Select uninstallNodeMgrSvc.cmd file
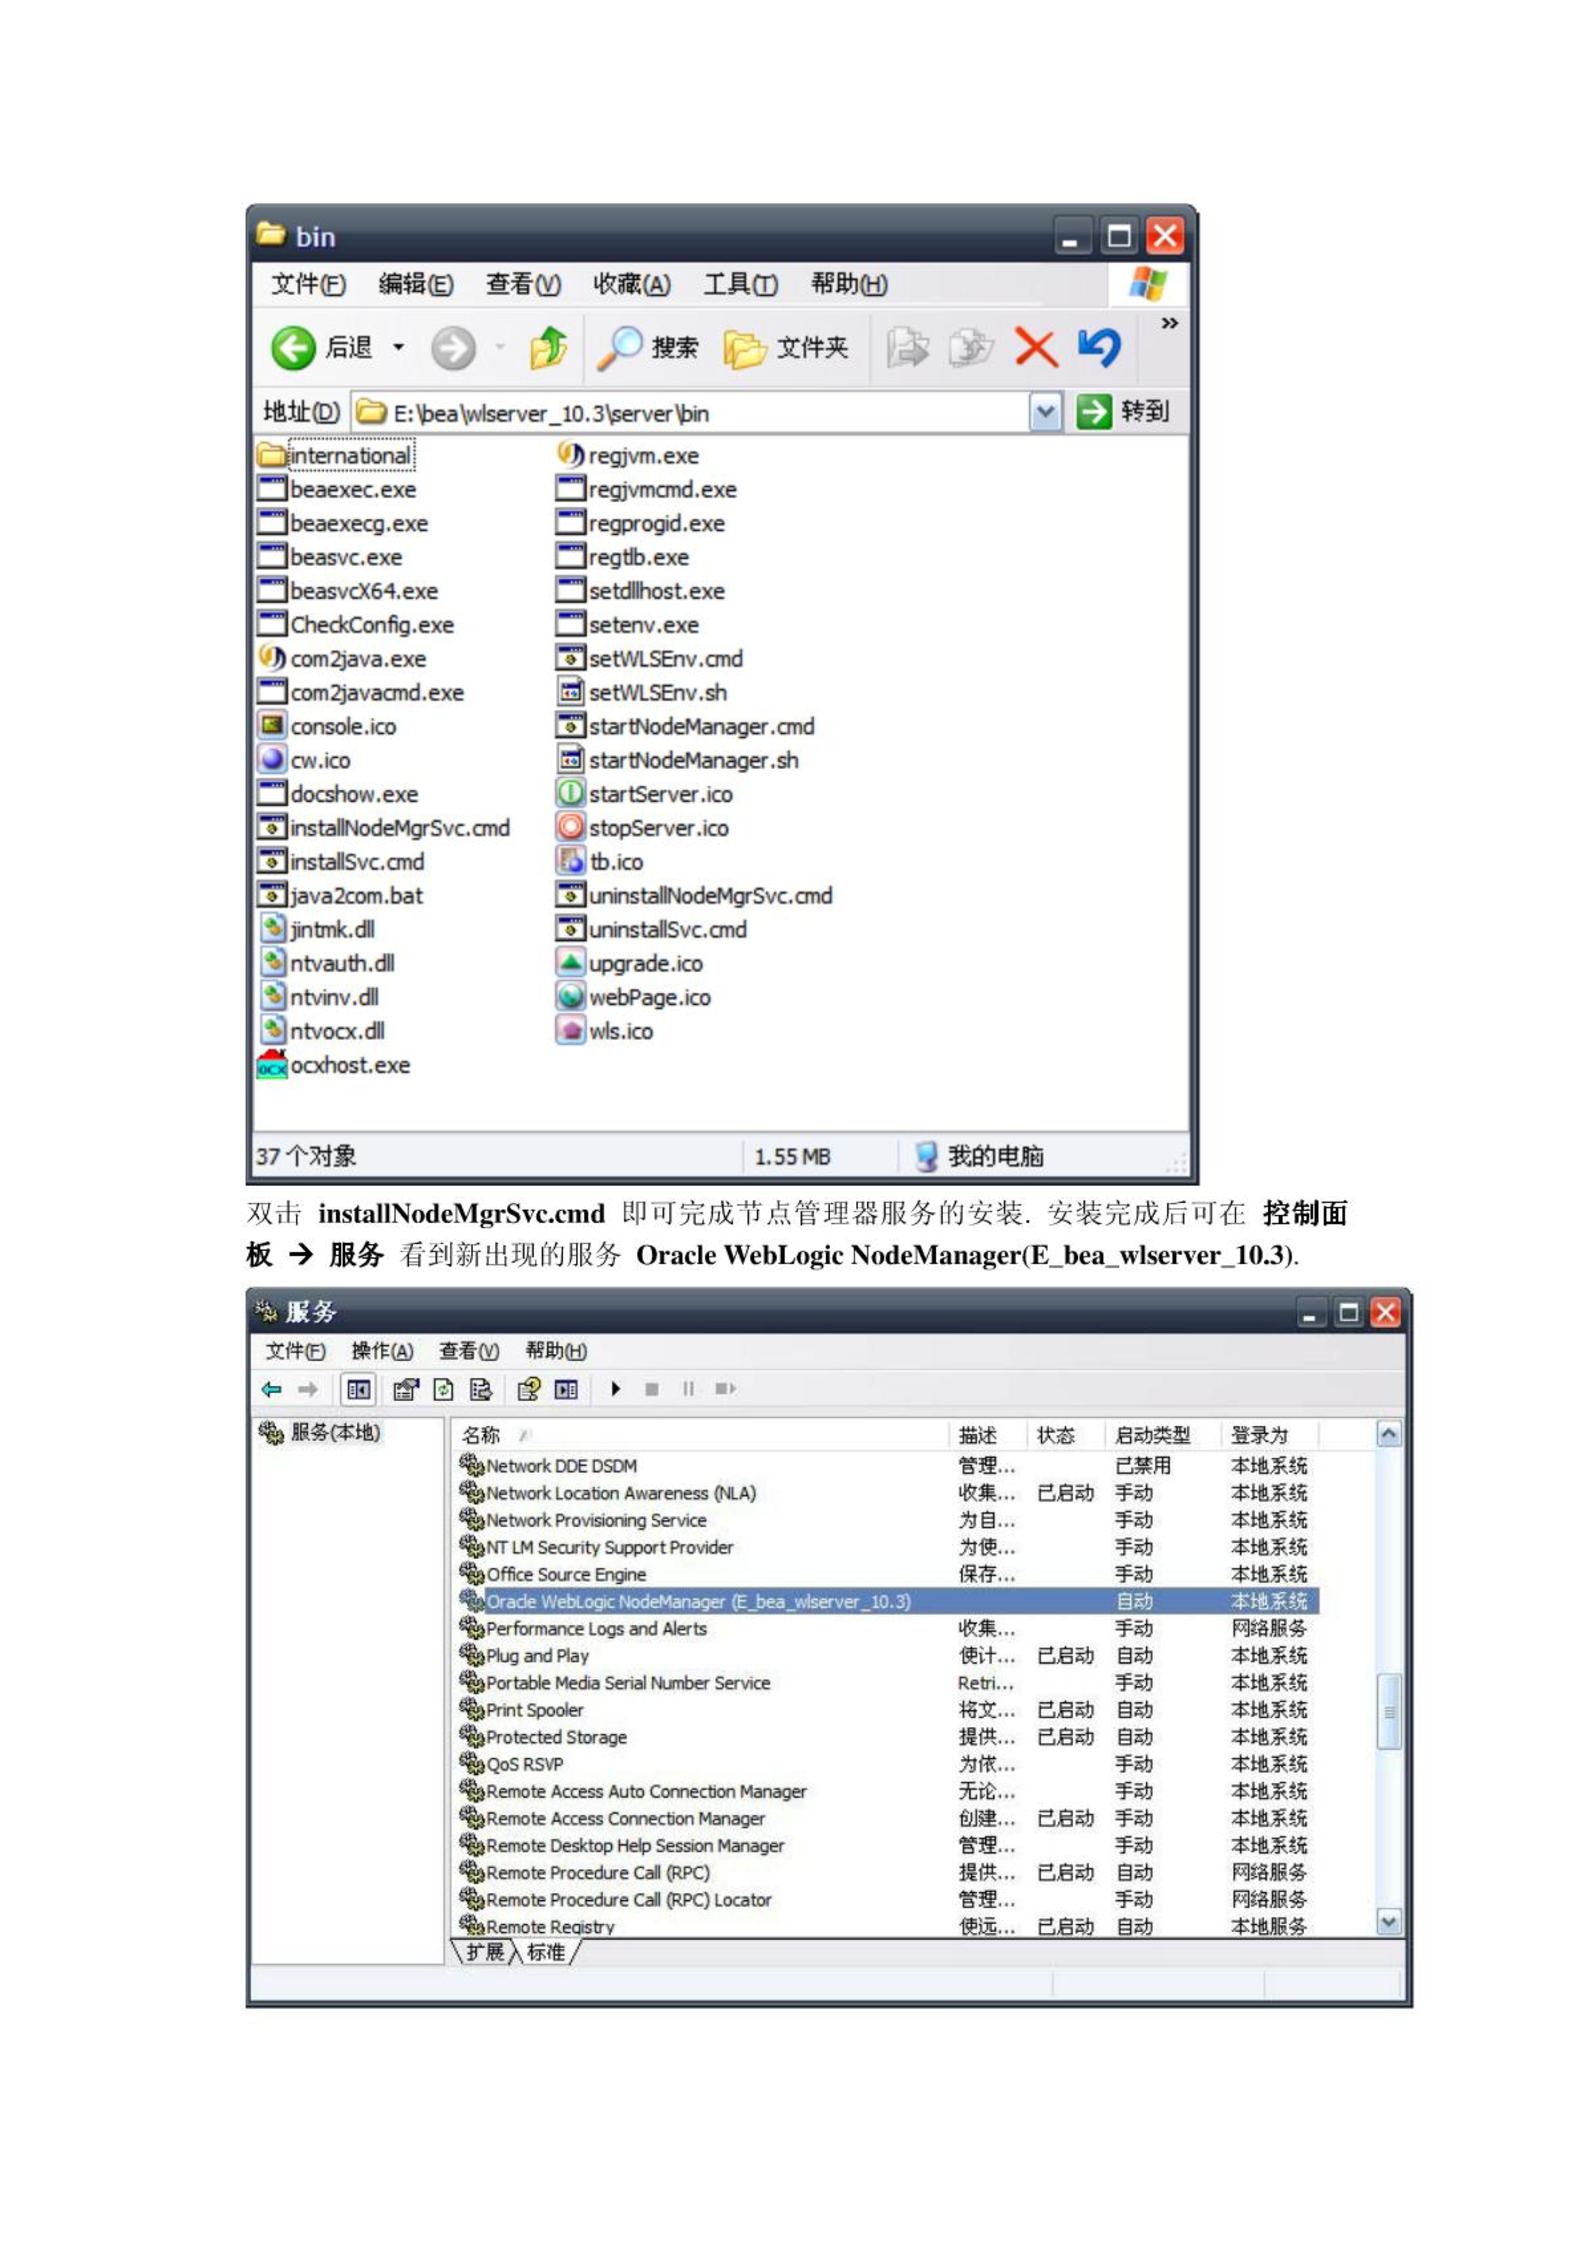This screenshot has width=1594, height=2252. pos(694,896)
